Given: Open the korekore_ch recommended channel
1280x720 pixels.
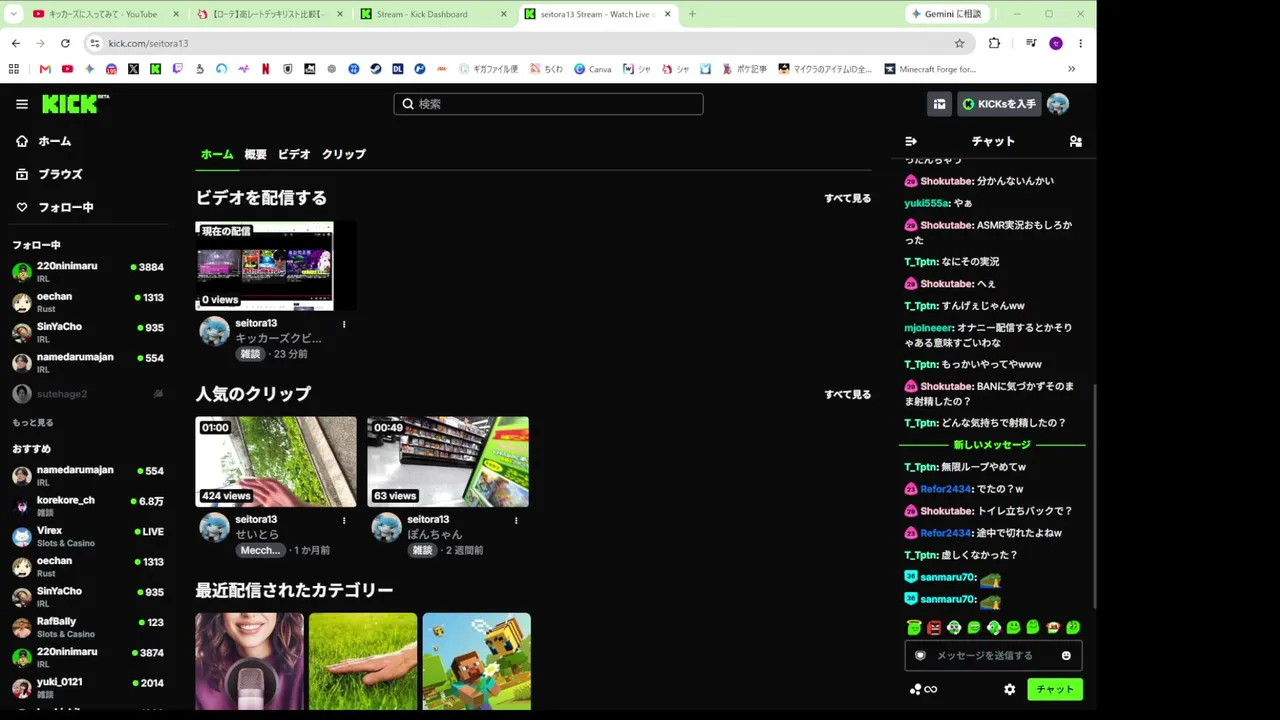Looking at the screenshot, I should tap(88, 505).
